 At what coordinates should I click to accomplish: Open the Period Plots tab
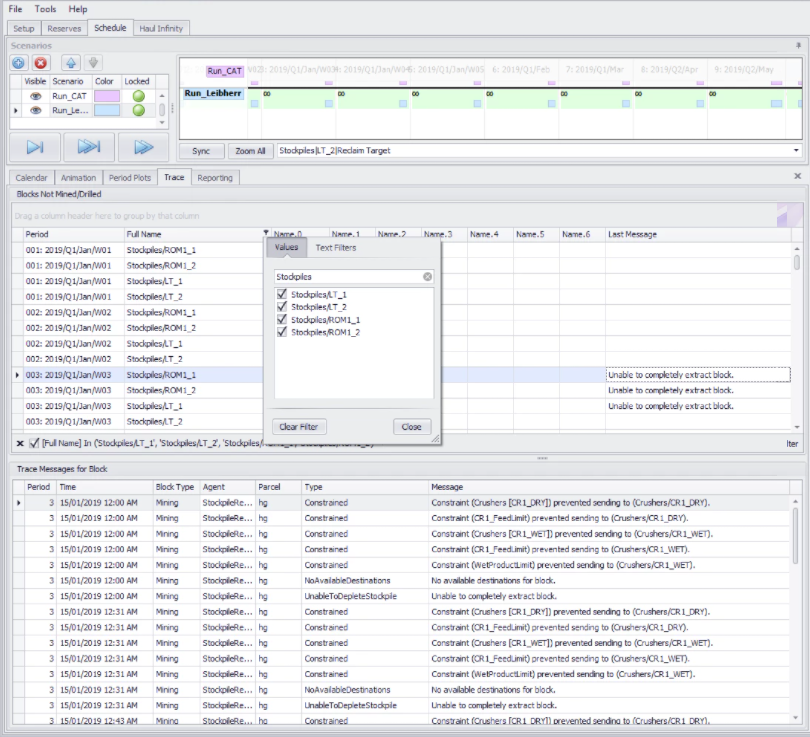point(131,178)
